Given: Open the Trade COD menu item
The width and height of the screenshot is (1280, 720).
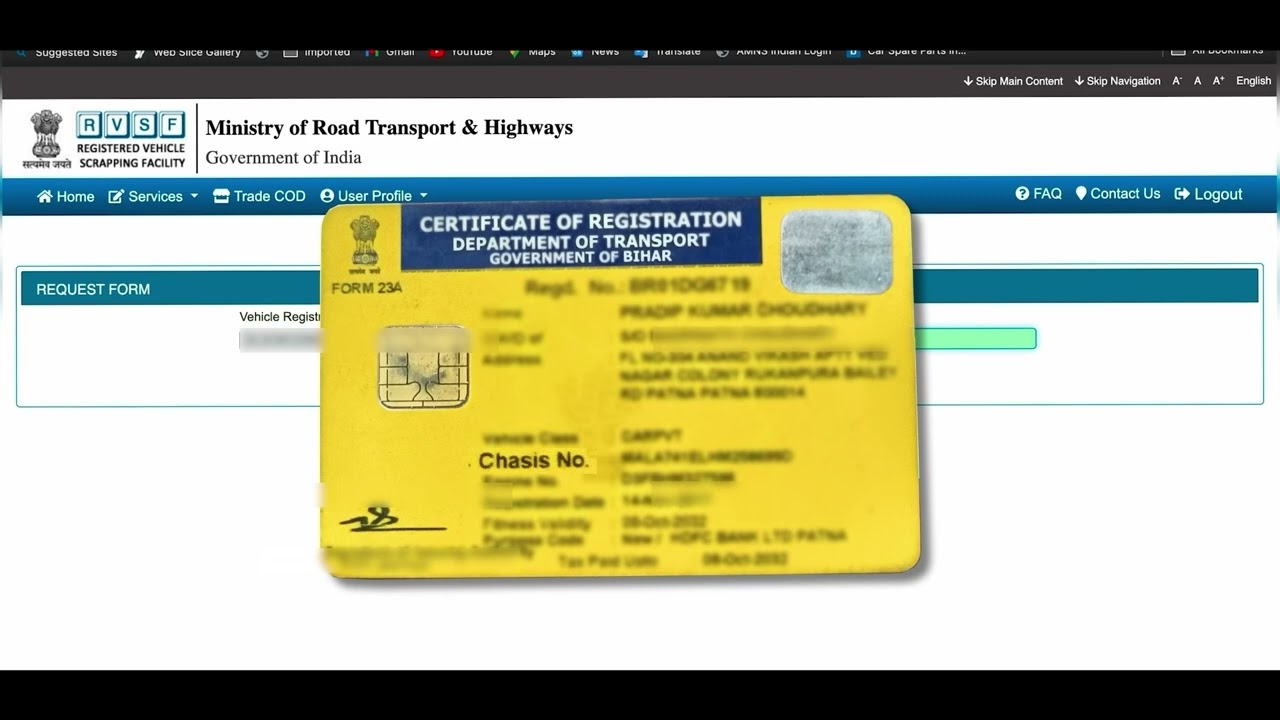Looking at the screenshot, I should 260,196.
